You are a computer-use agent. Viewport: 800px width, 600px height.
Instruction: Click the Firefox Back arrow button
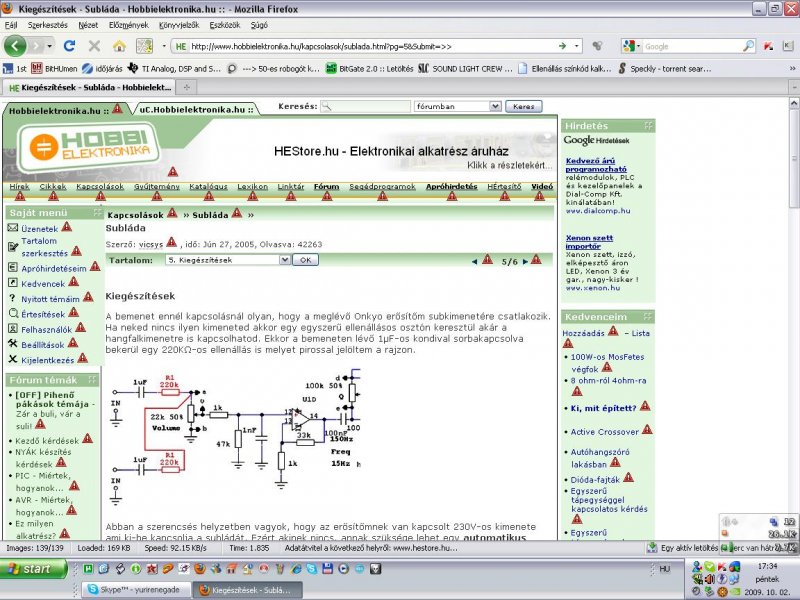15,46
